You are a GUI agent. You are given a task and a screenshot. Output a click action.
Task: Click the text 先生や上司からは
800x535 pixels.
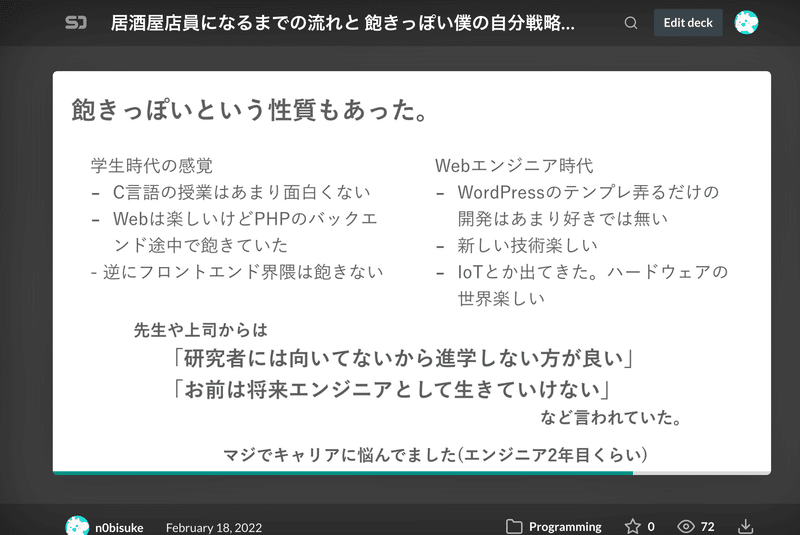coord(201,330)
